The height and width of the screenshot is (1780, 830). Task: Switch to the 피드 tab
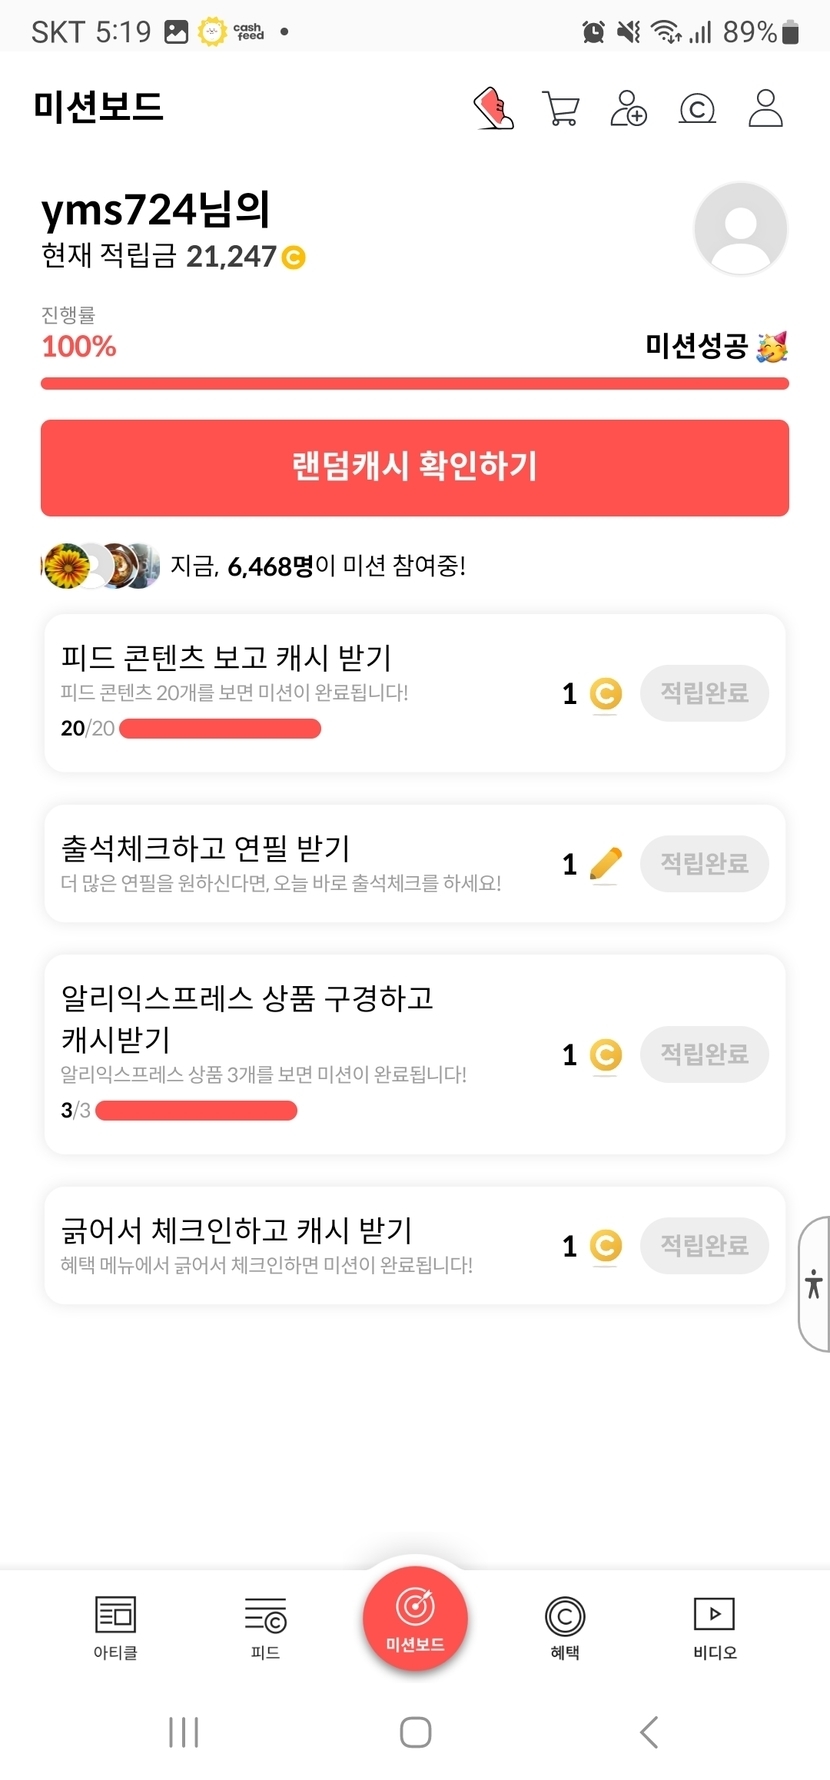pyautogui.click(x=265, y=1627)
